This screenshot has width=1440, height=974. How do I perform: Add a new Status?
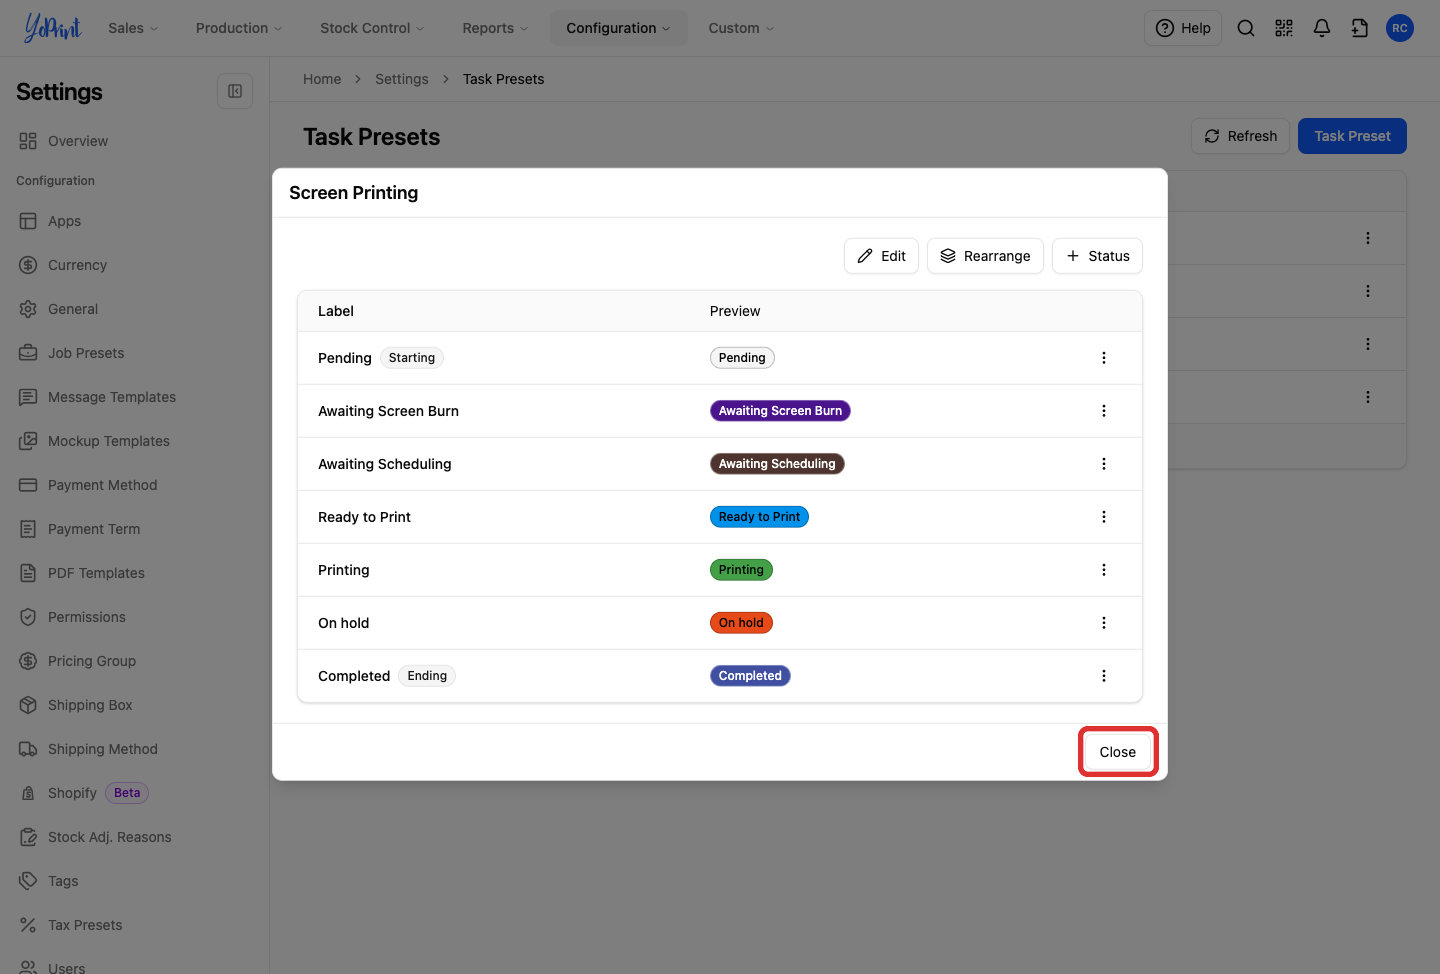[x=1097, y=256]
